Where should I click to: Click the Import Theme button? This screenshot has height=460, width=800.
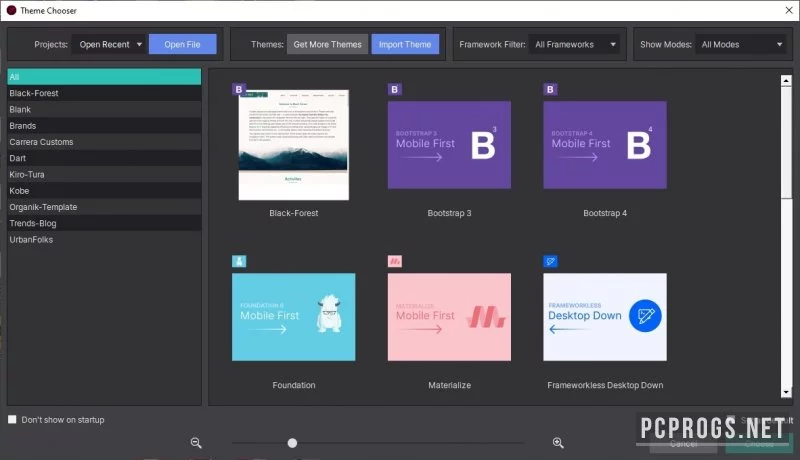pos(405,44)
